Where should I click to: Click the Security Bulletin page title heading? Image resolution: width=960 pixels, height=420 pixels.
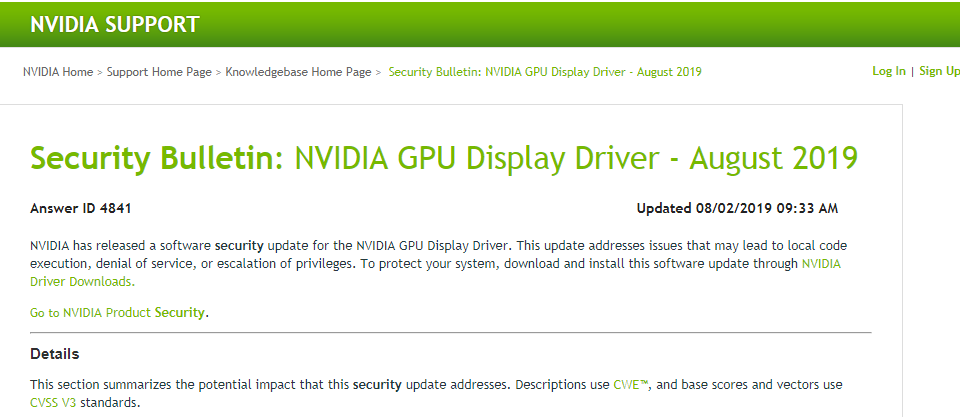point(444,158)
